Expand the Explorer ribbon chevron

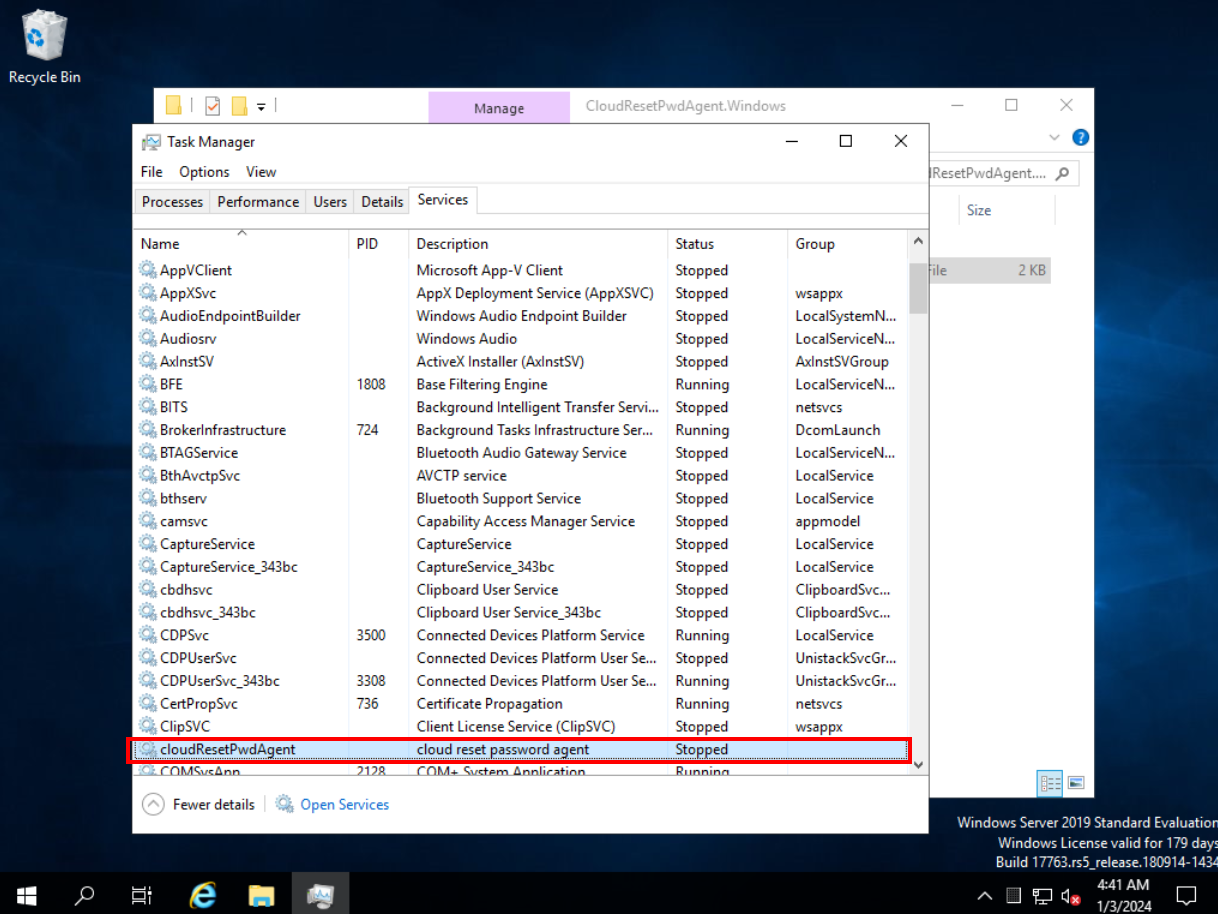point(1054,138)
